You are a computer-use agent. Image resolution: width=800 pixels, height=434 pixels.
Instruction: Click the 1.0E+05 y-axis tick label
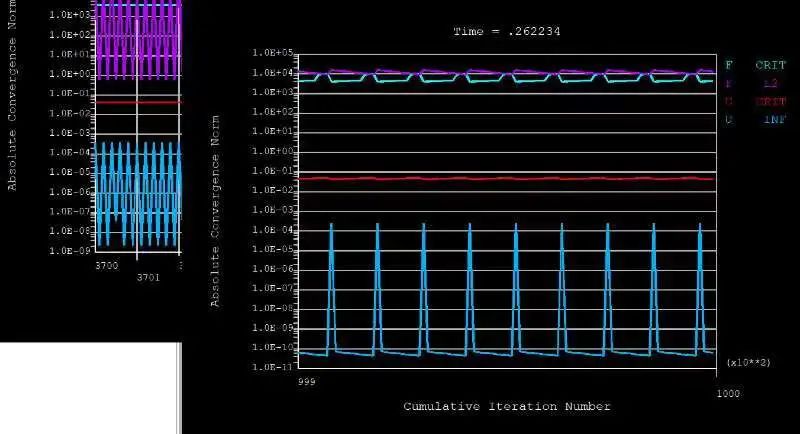[272, 53]
